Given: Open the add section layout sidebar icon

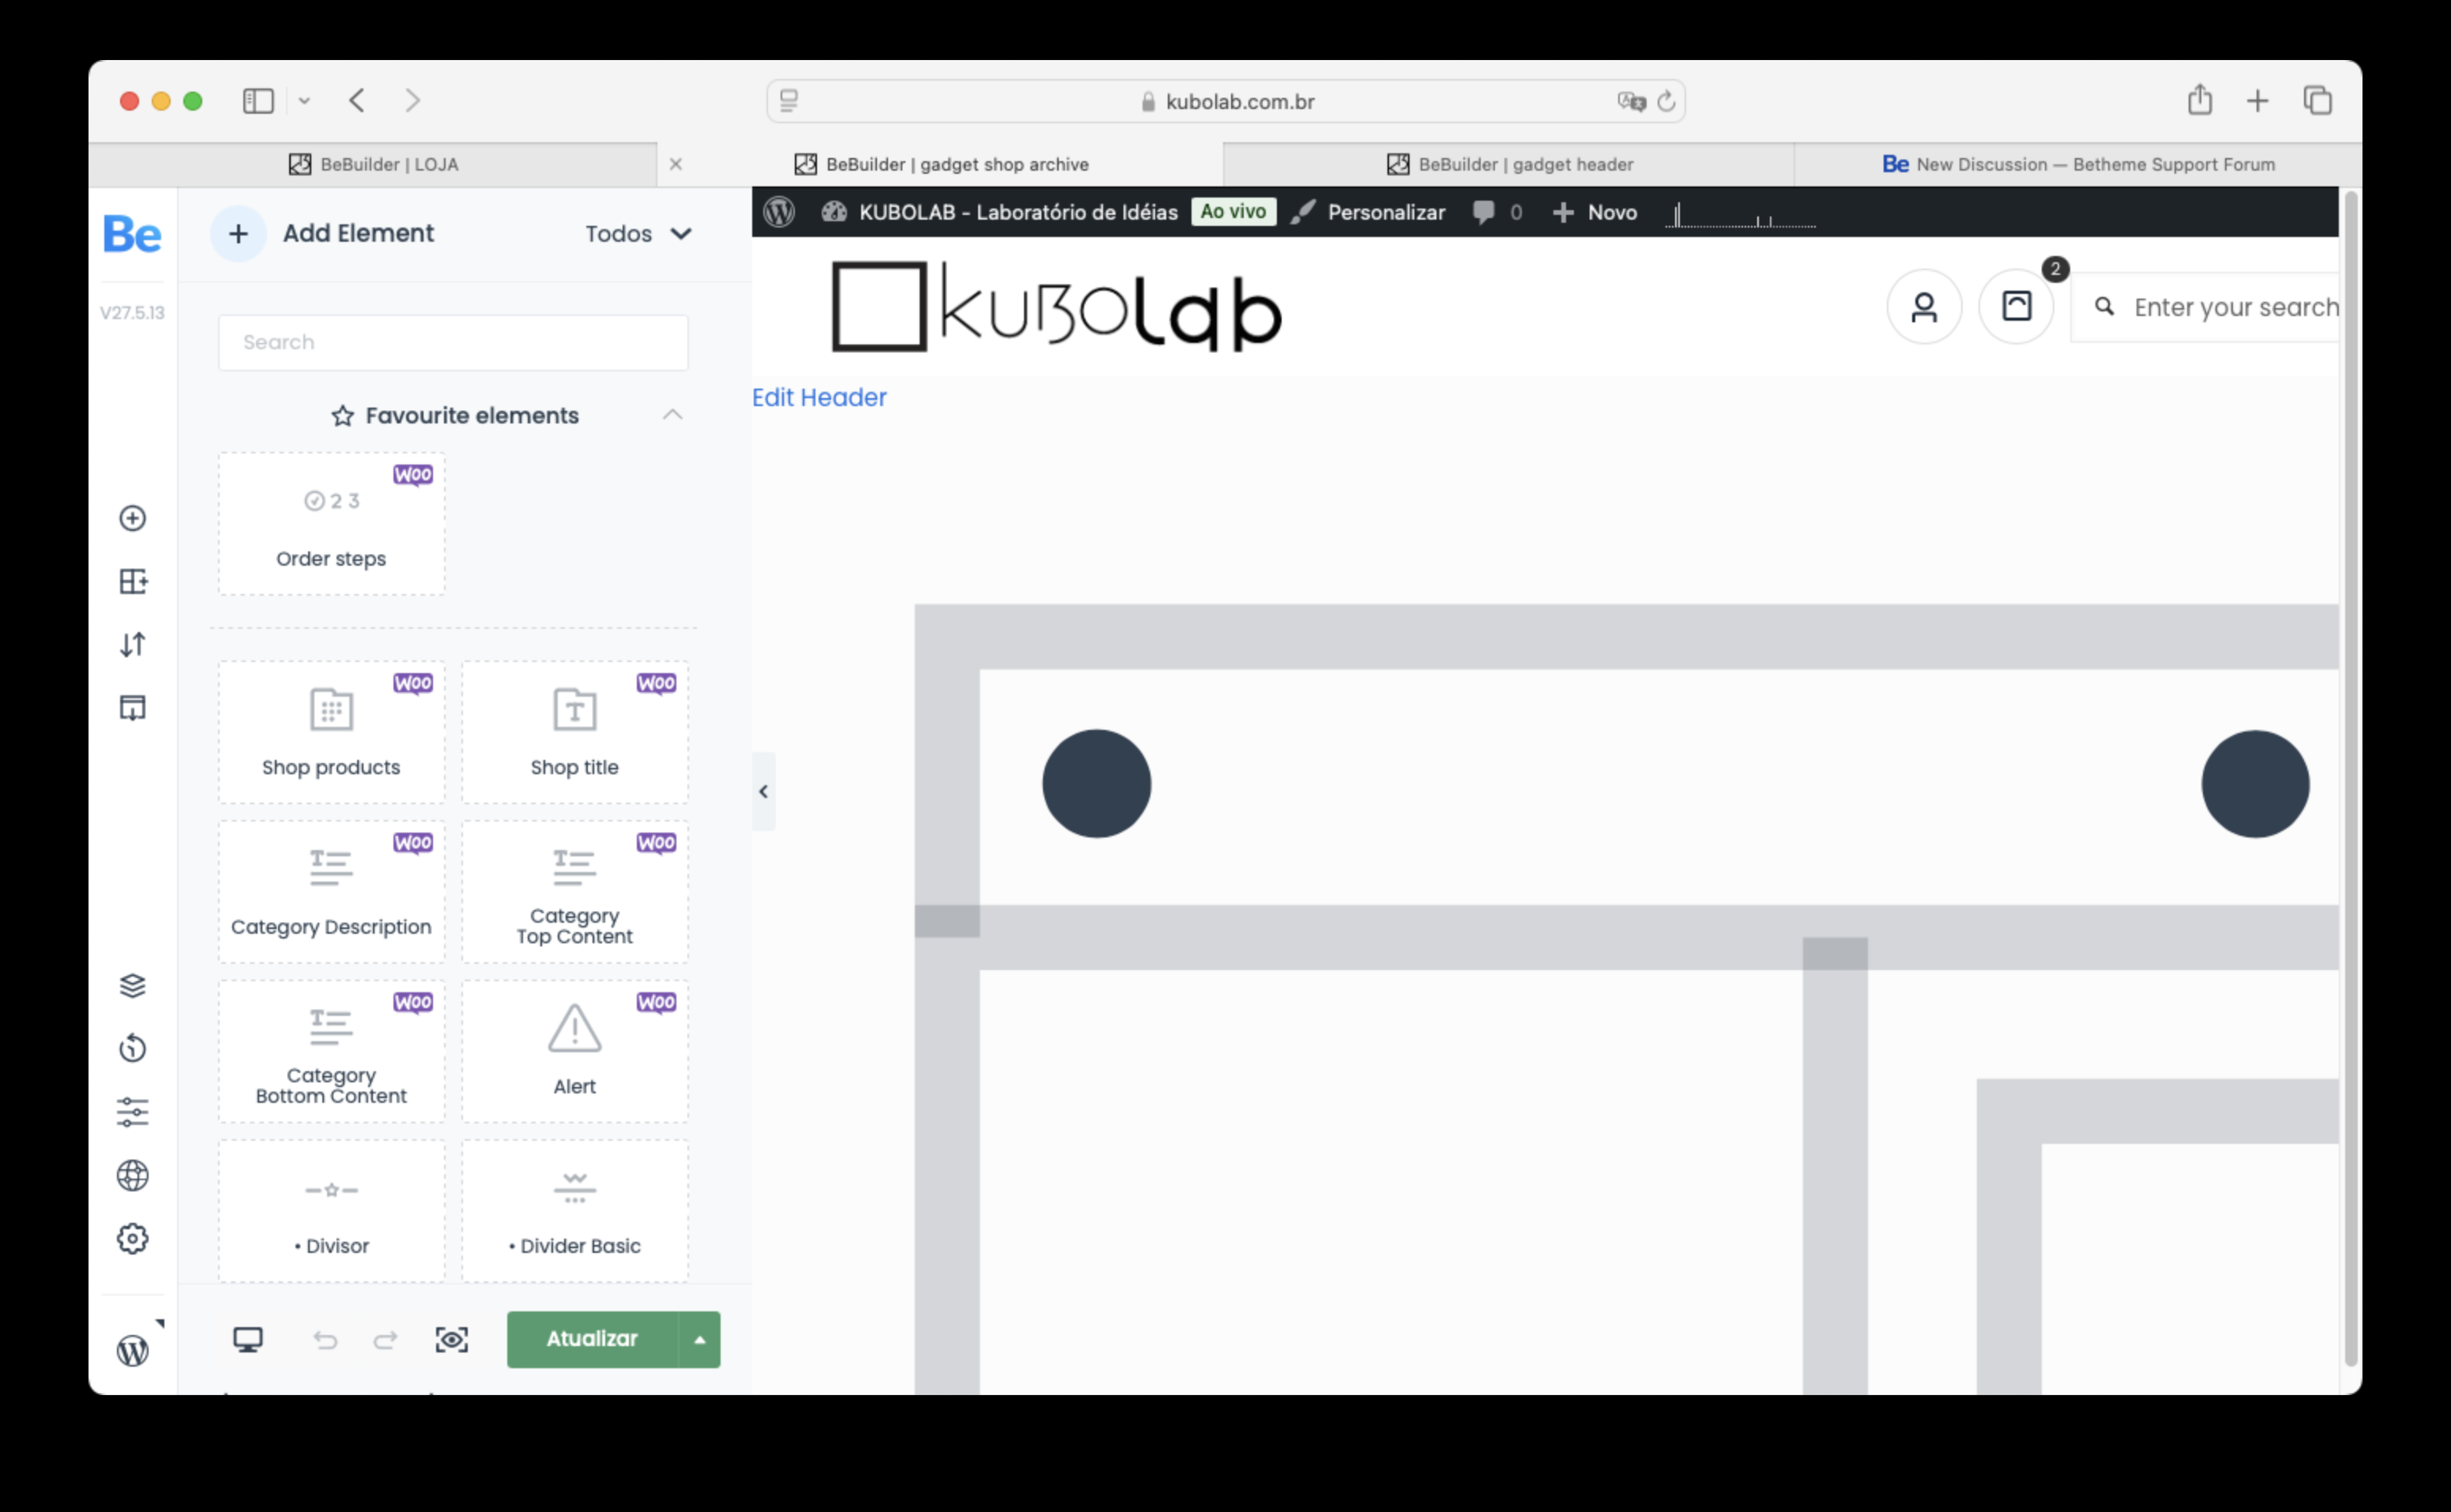Looking at the screenshot, I should (133, 581).
